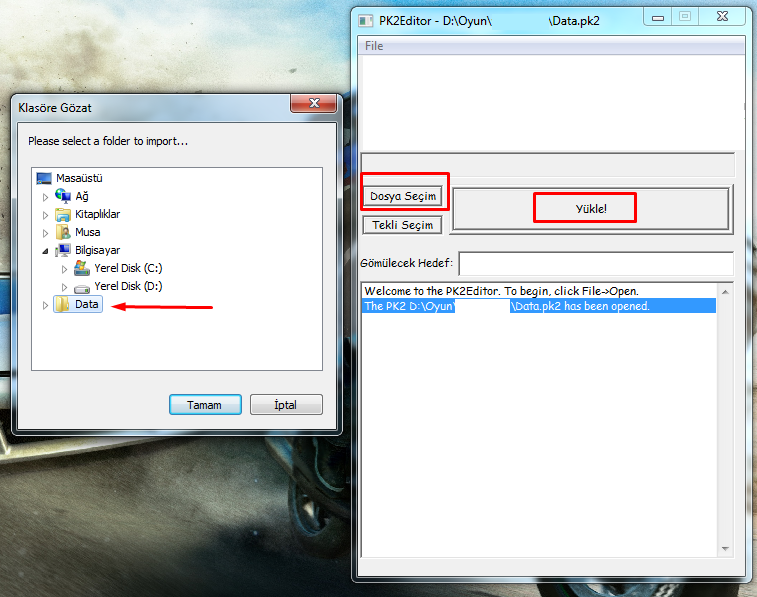Screen dimensions: 757x597
Task: Click the Masaüstü desktop icon
Action: coord(44,179)
